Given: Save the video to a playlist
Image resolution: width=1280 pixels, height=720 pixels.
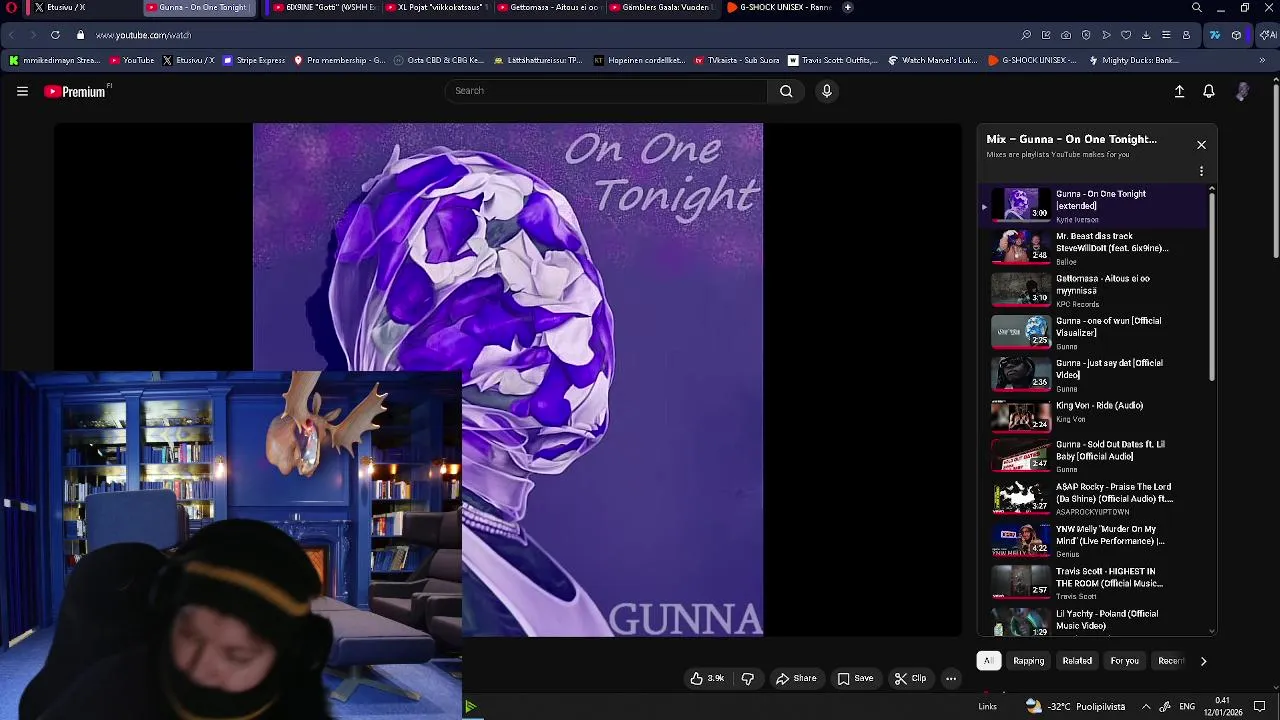Looking at the screenshot, I should 855,678.
